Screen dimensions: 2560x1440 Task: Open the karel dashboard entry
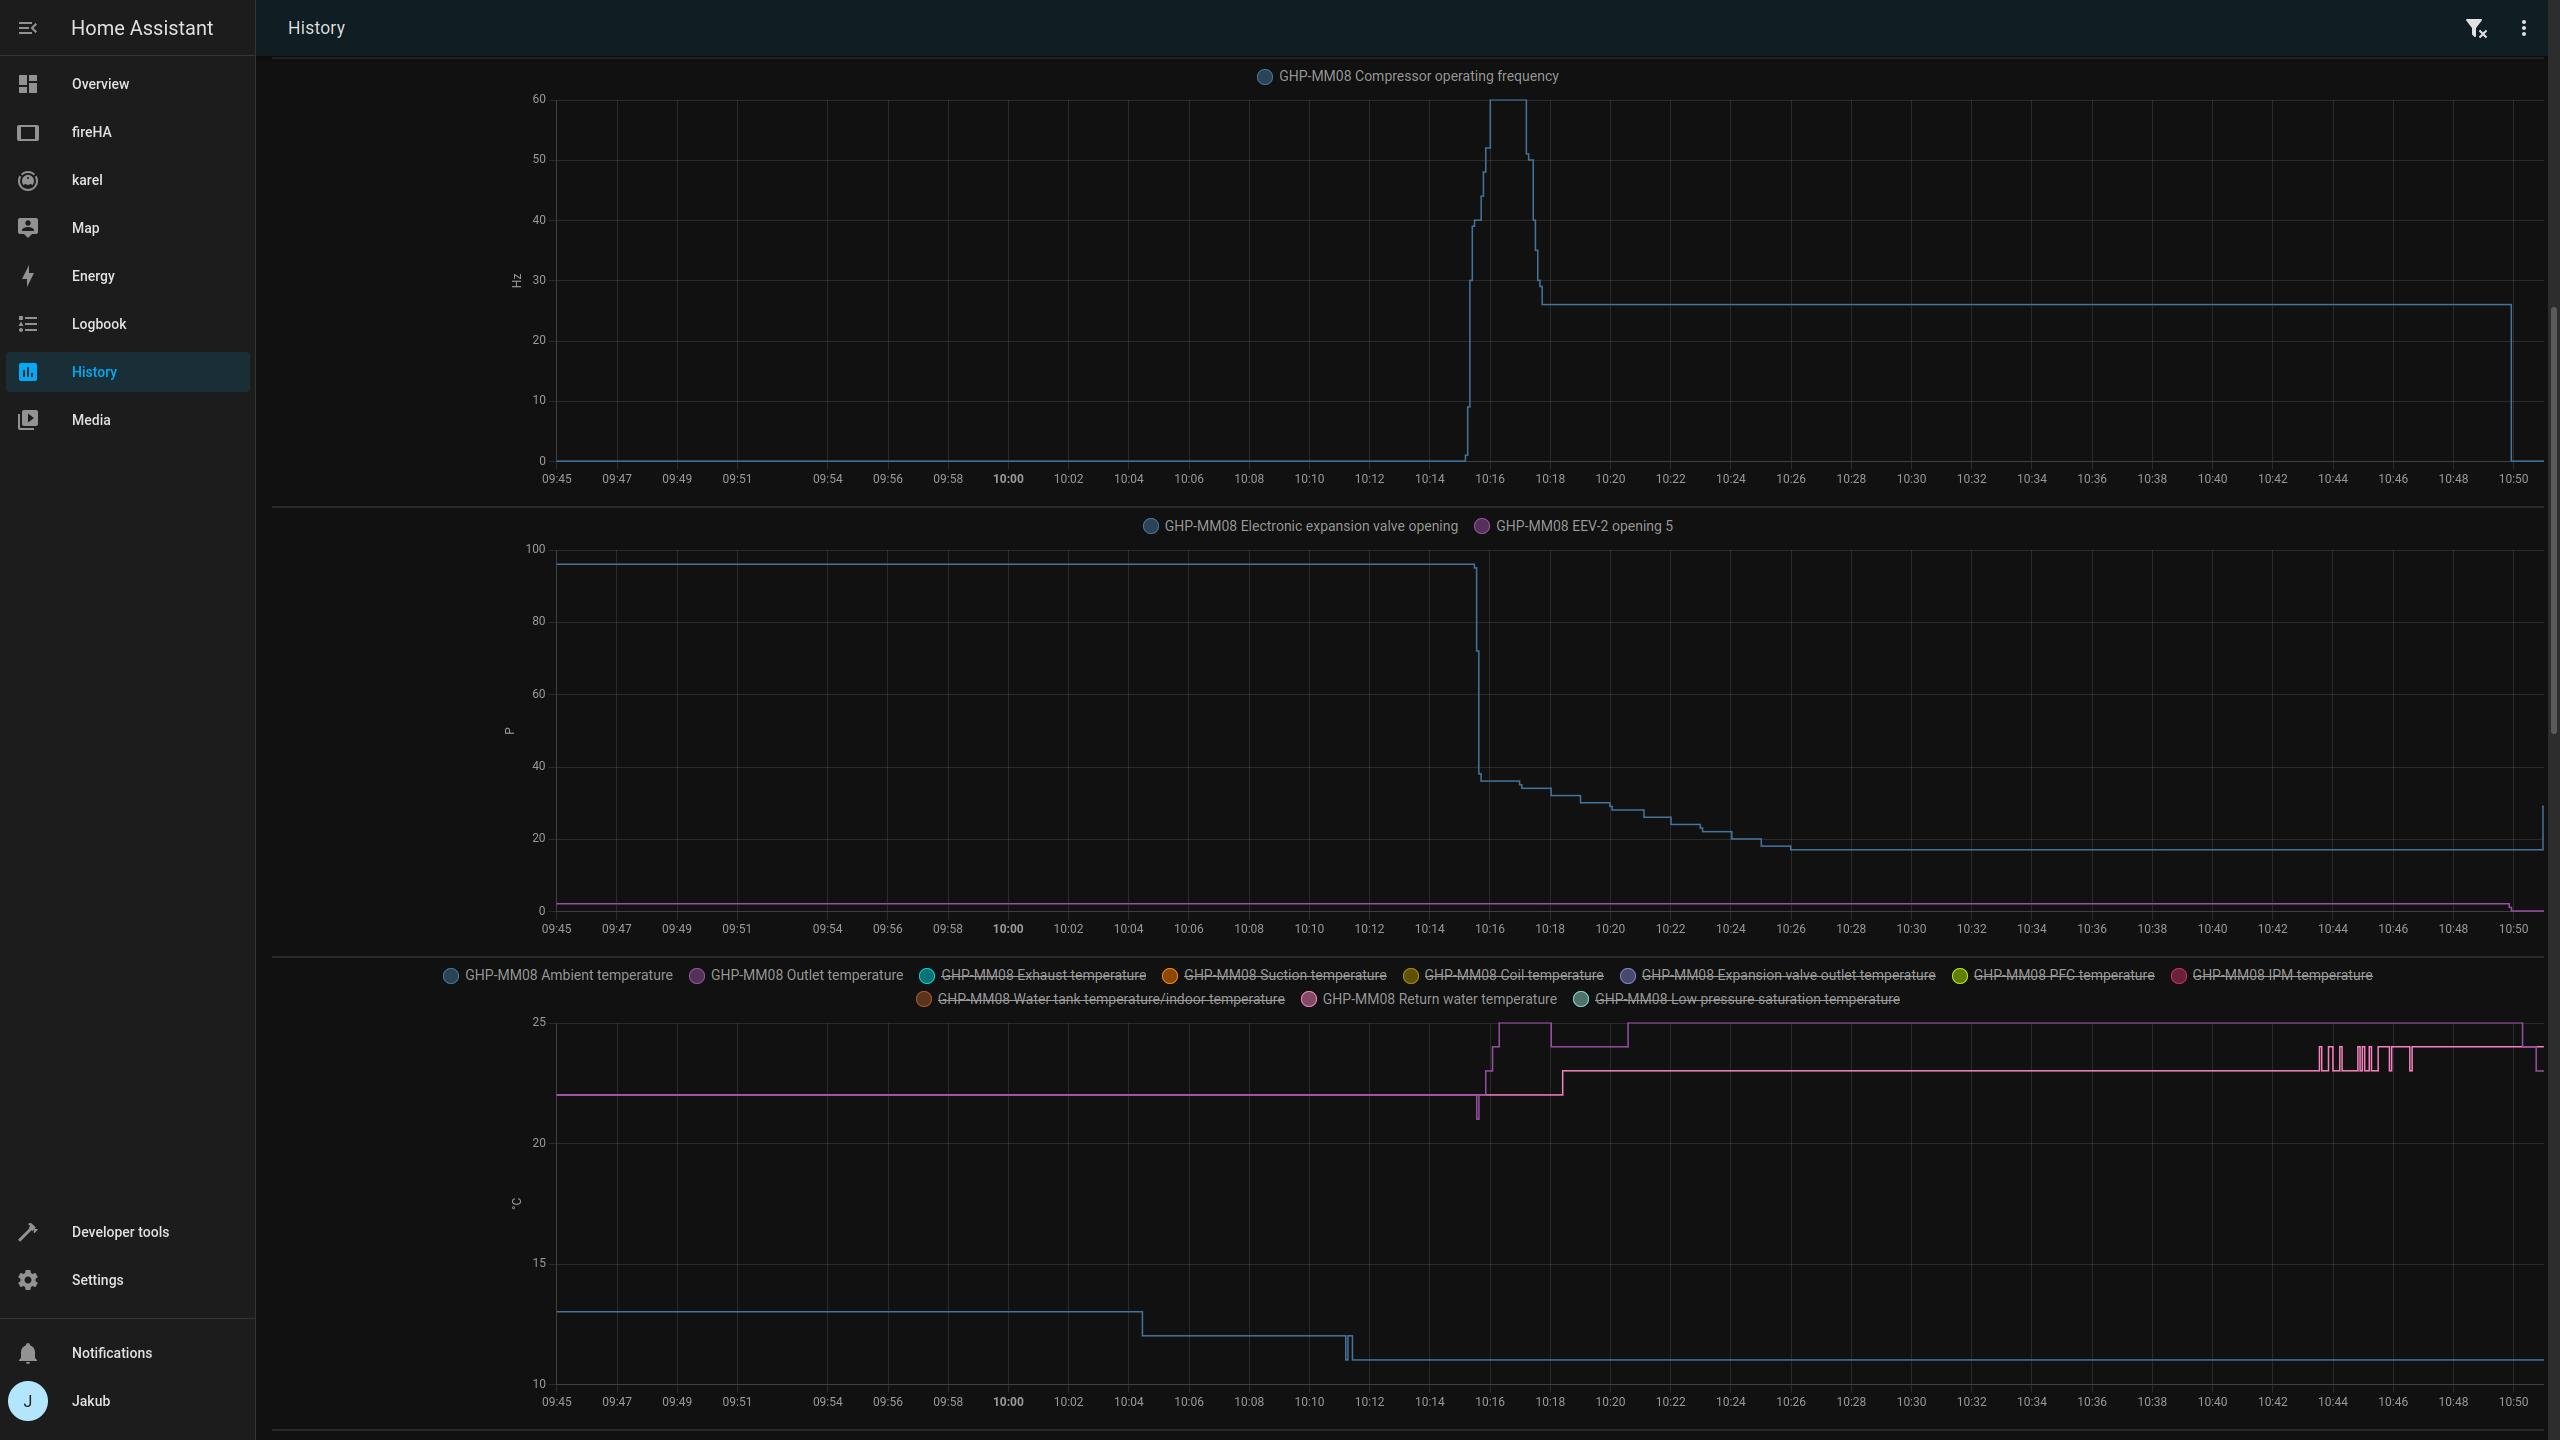87,180
